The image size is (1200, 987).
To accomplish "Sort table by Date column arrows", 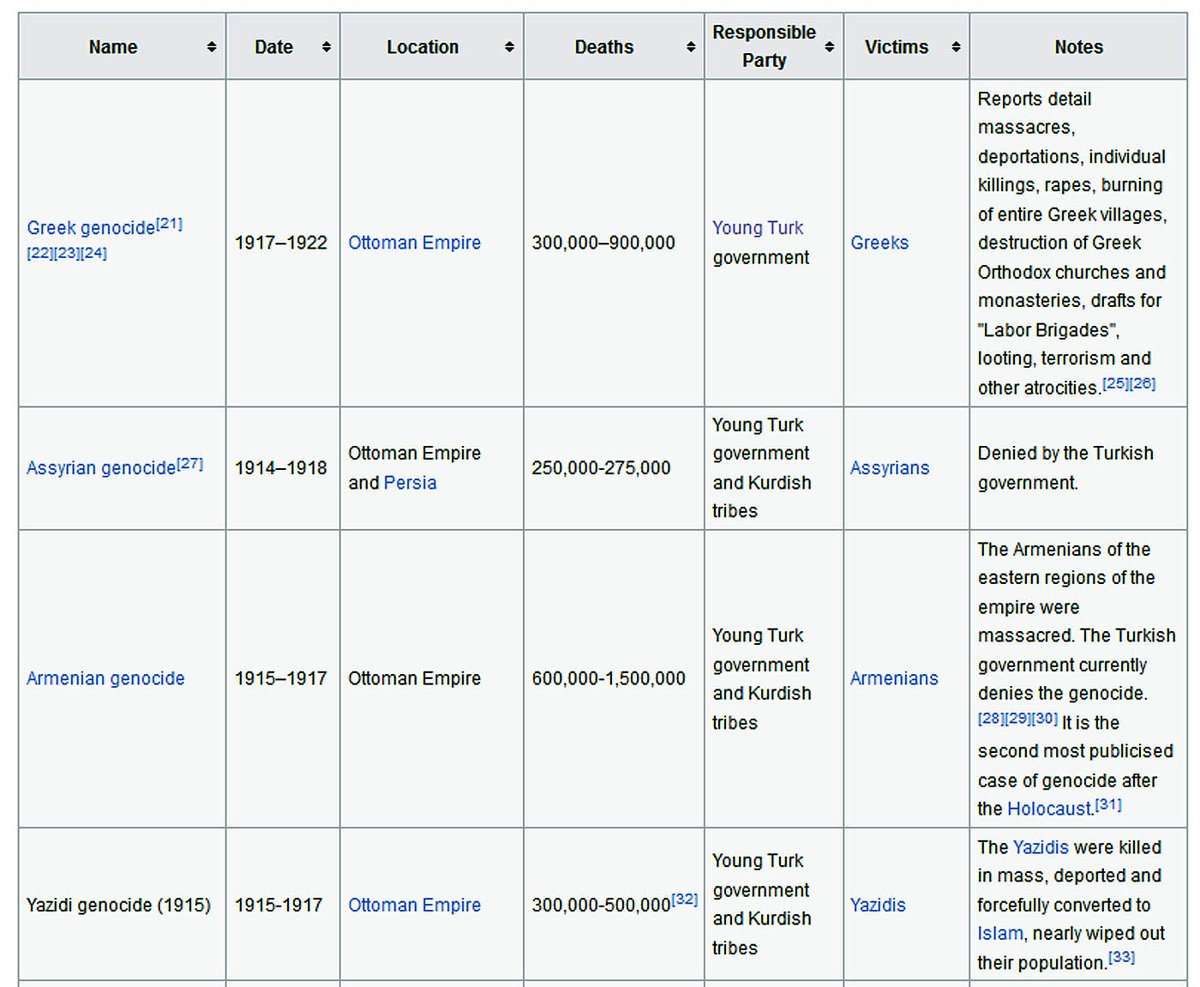I will click(x=326, y=47).
